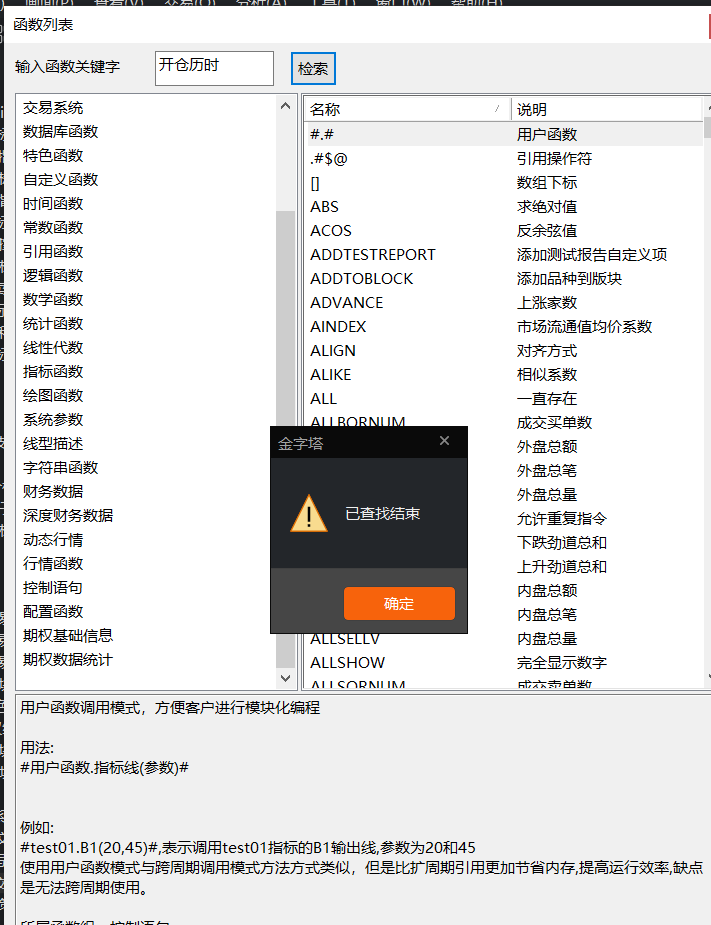
Task: Select the .#$@ function row
Action: tap(504, 159)
